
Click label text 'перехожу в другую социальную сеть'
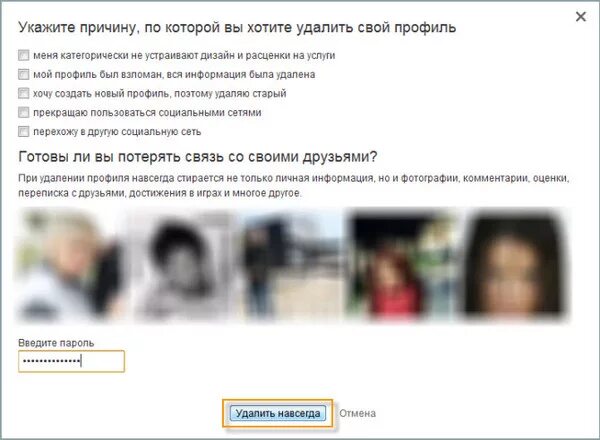(117, 132)
